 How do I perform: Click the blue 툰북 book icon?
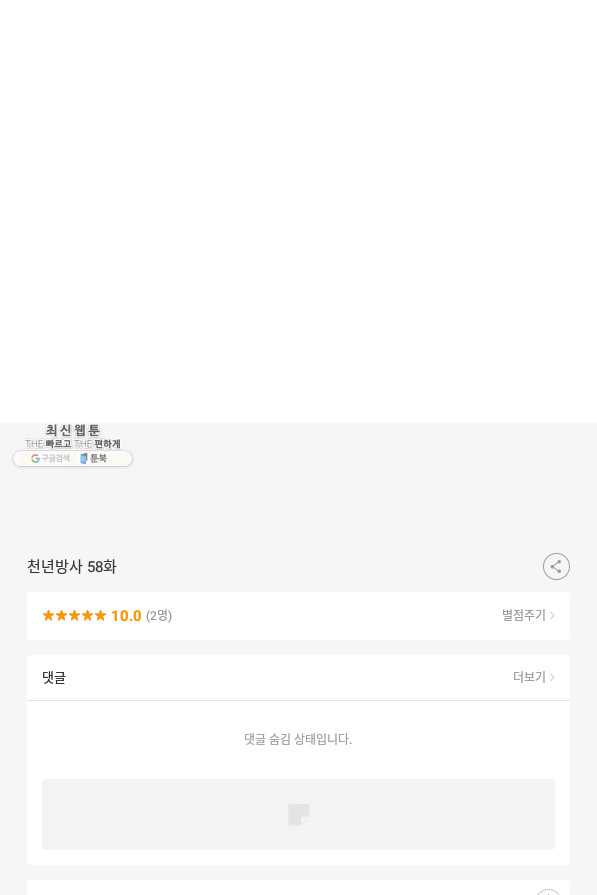pos(83,458)
